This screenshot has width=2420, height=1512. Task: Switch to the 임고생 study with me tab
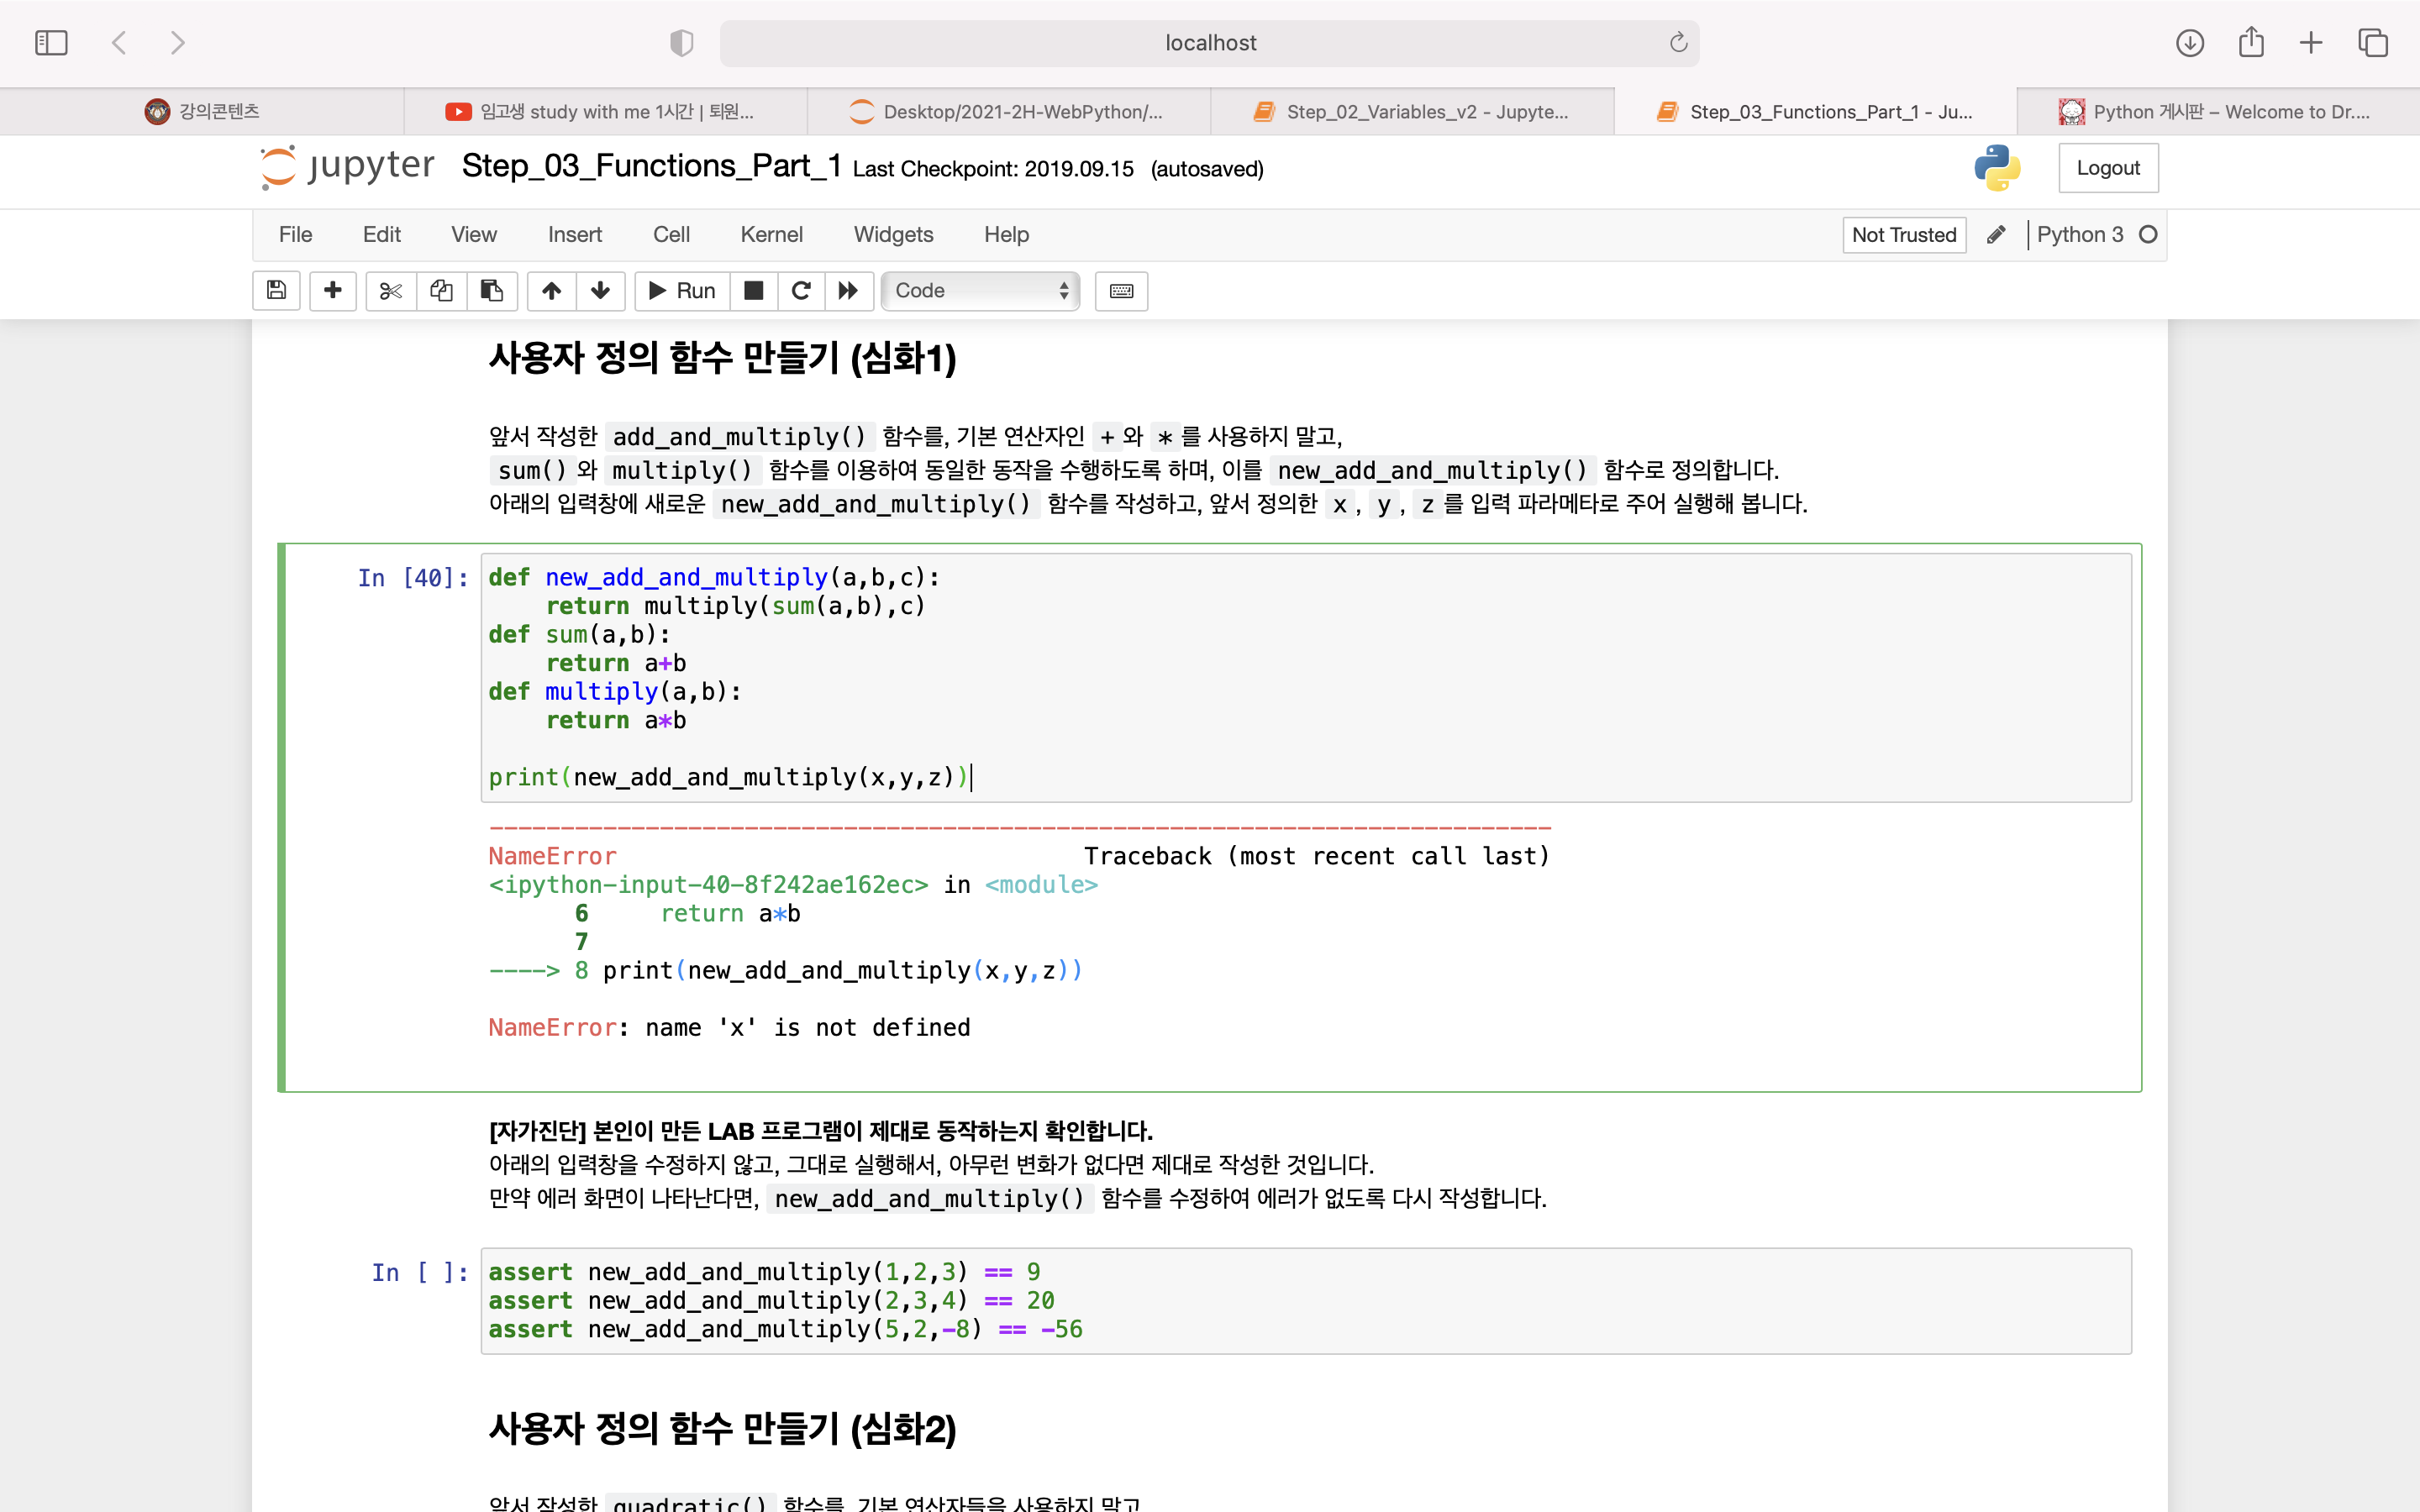pyautogui.click(x=605, y=111)
